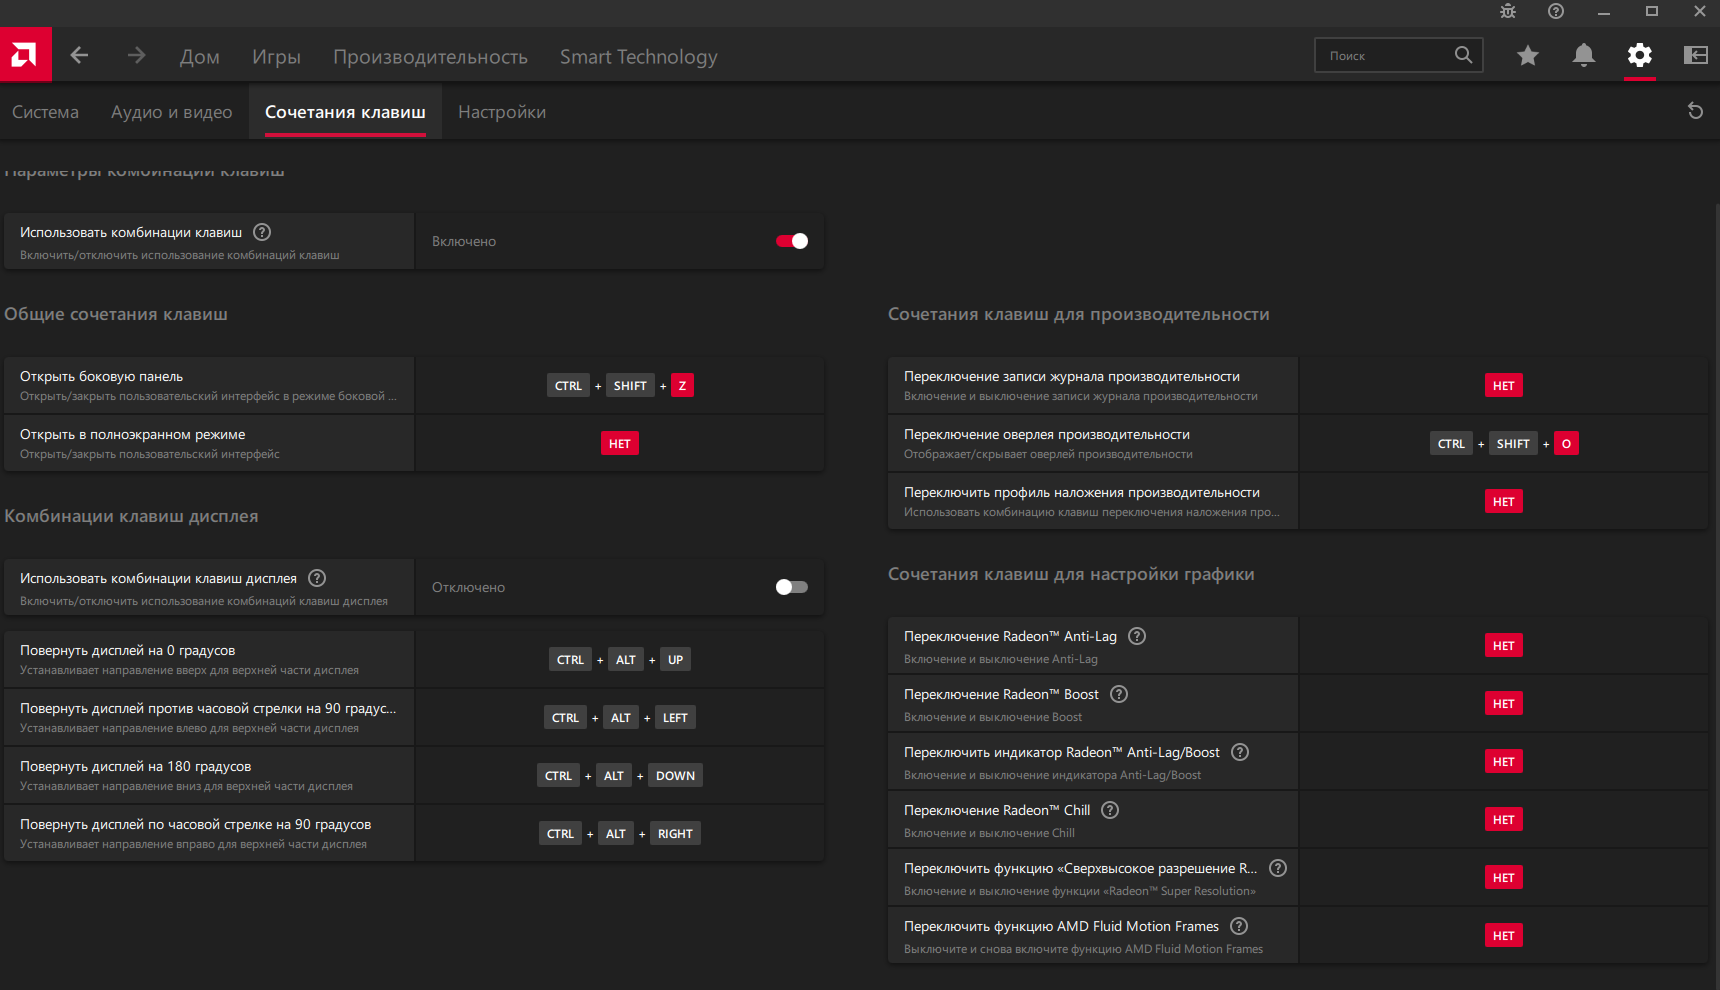
Task: Disable the "Использовать комбинации клавиш" switch
Action: pyautogui.click(x=792, y=241)
